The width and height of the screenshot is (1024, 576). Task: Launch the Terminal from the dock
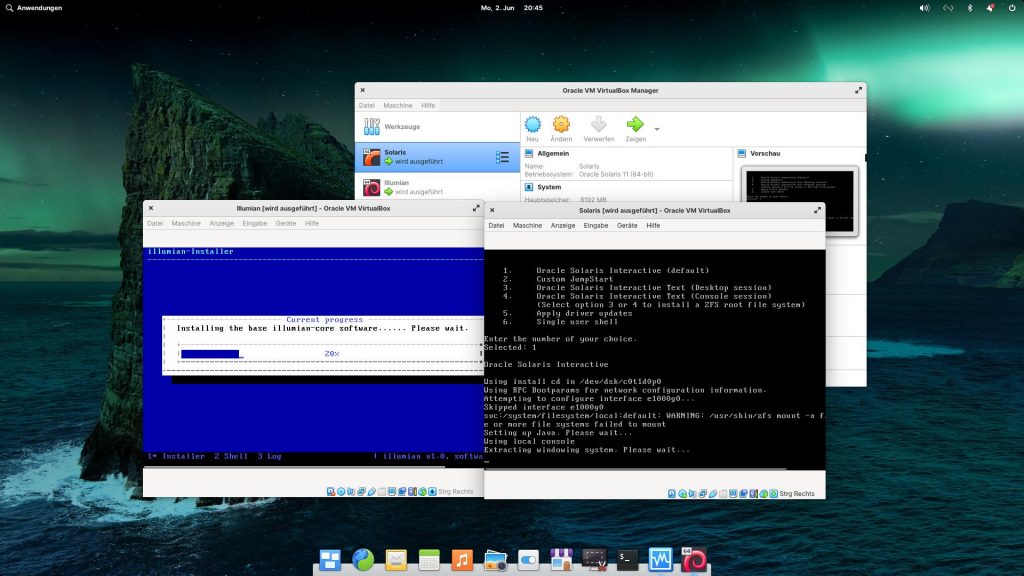tap(626, 560)
